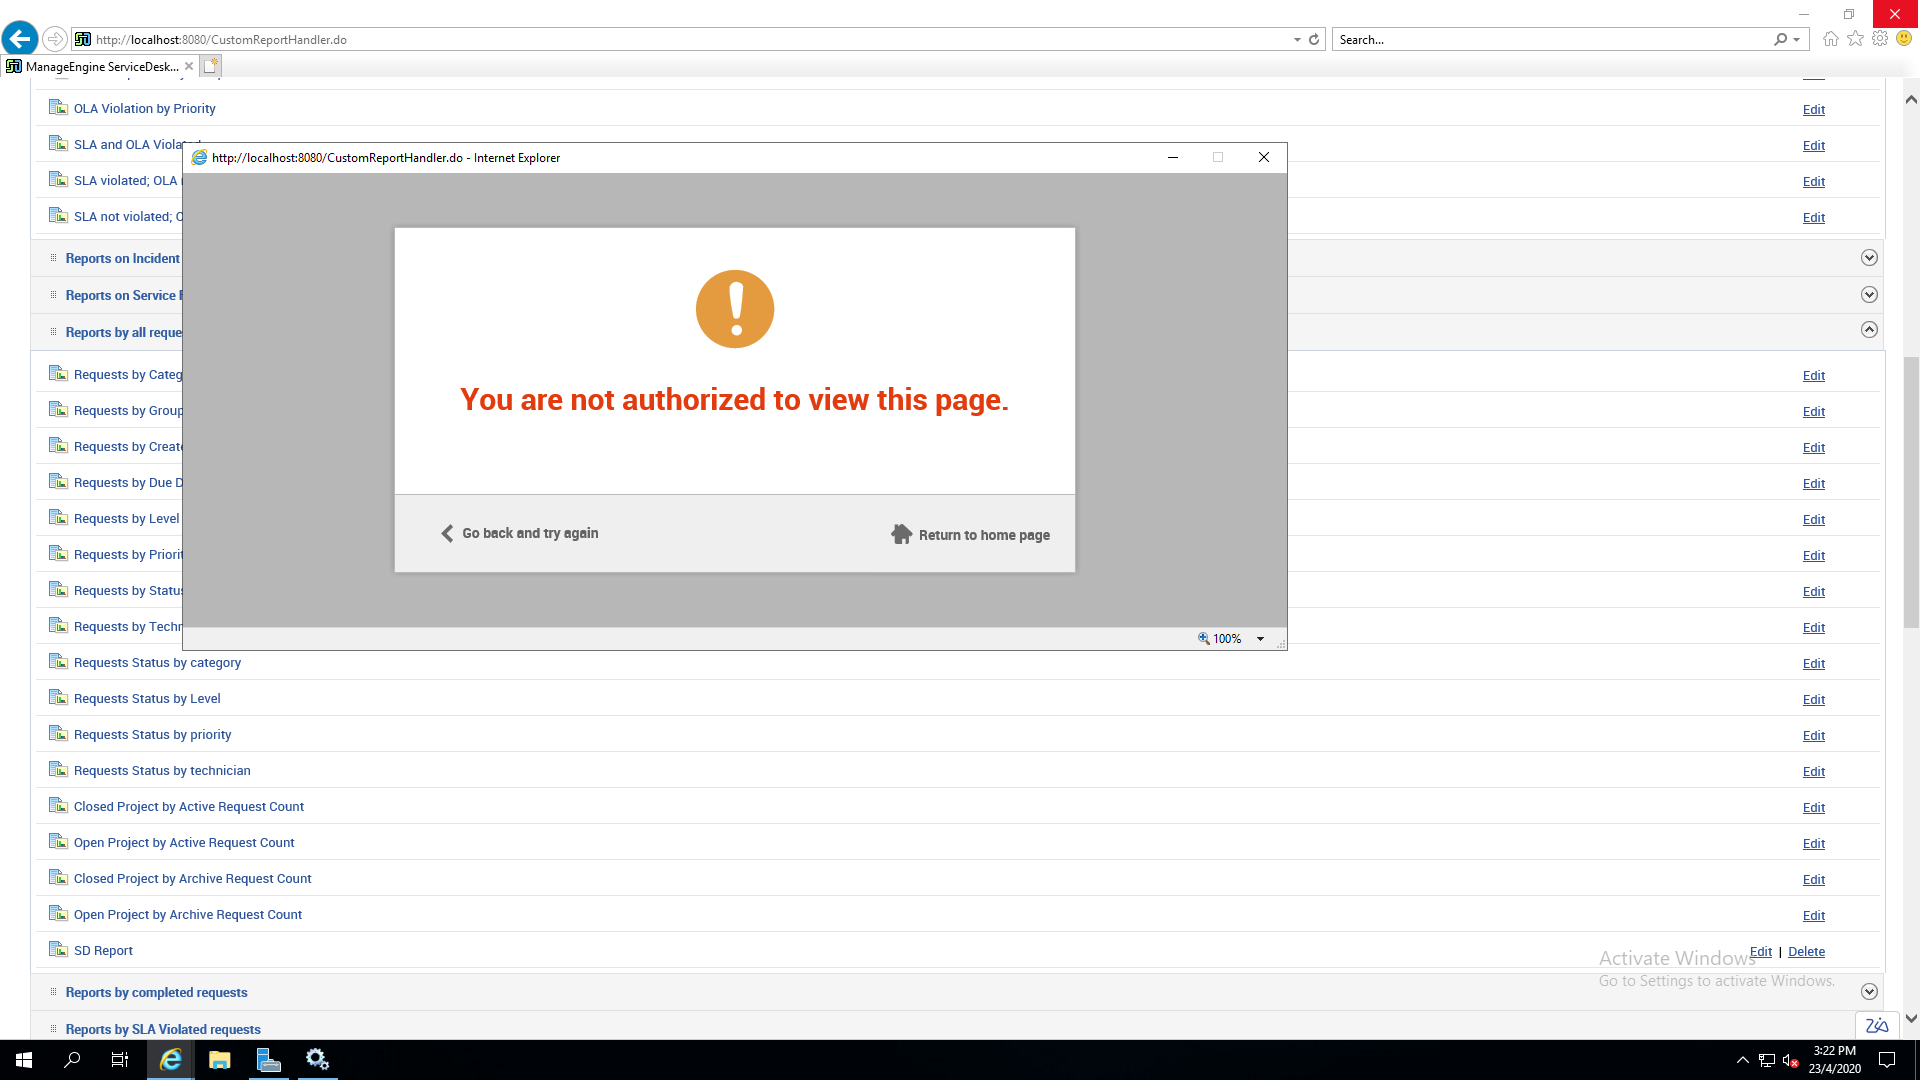The height and width of the screenshot is (1080, 1920).
Task: Click the icon next to OLA Violation by Priority
Action: [58, 107]
